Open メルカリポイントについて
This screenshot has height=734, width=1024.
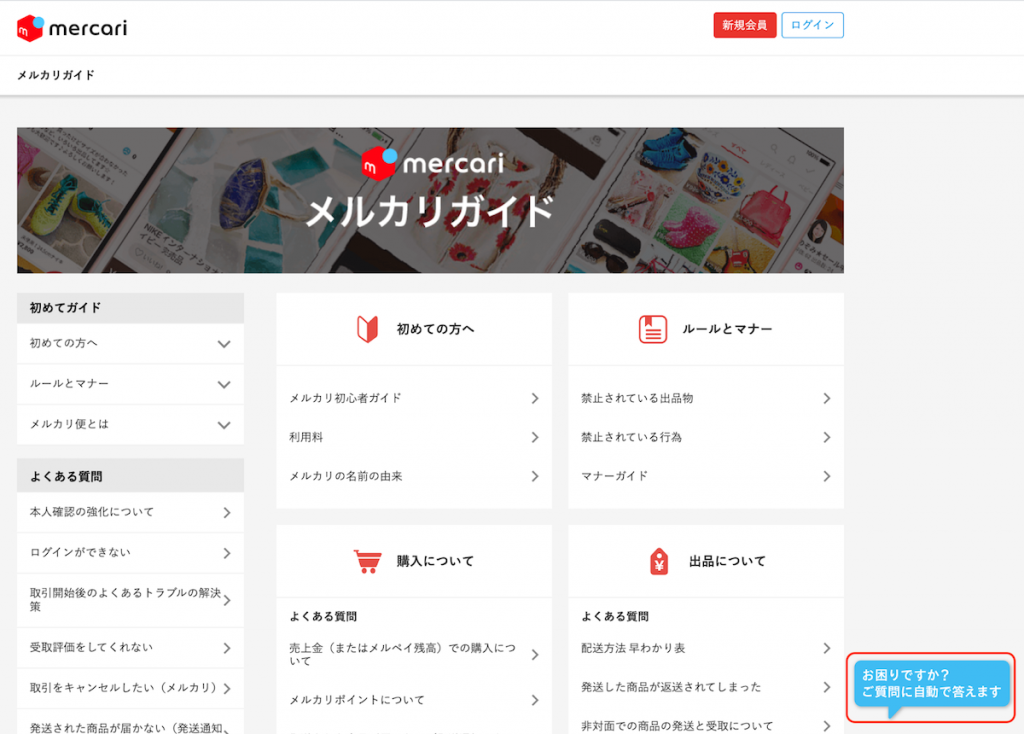414,700
